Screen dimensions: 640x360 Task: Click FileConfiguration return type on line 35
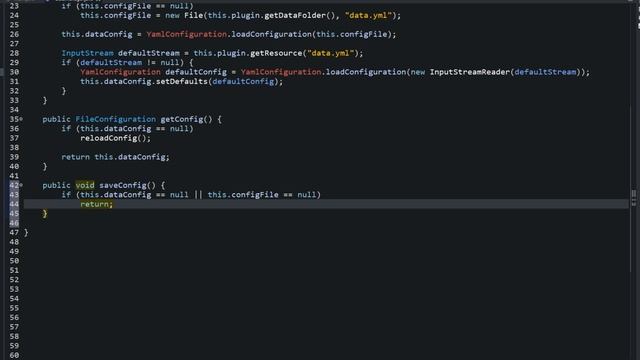[x=116, y=119]
